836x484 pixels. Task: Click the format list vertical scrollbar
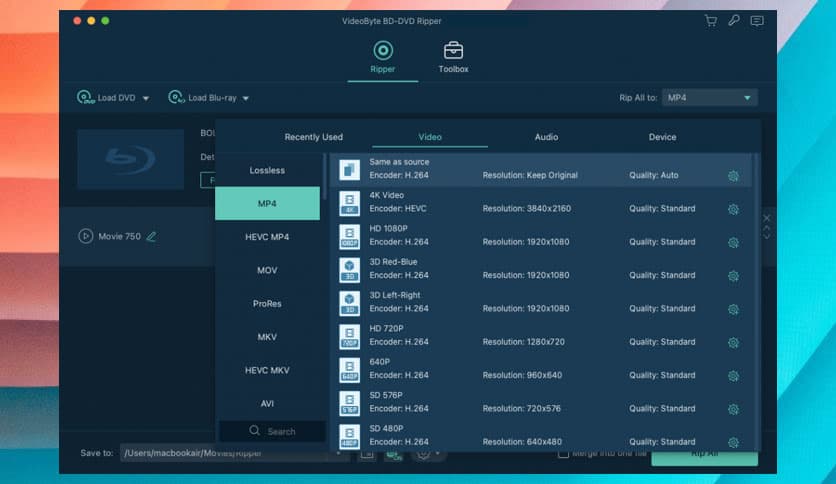click(756, 301)
